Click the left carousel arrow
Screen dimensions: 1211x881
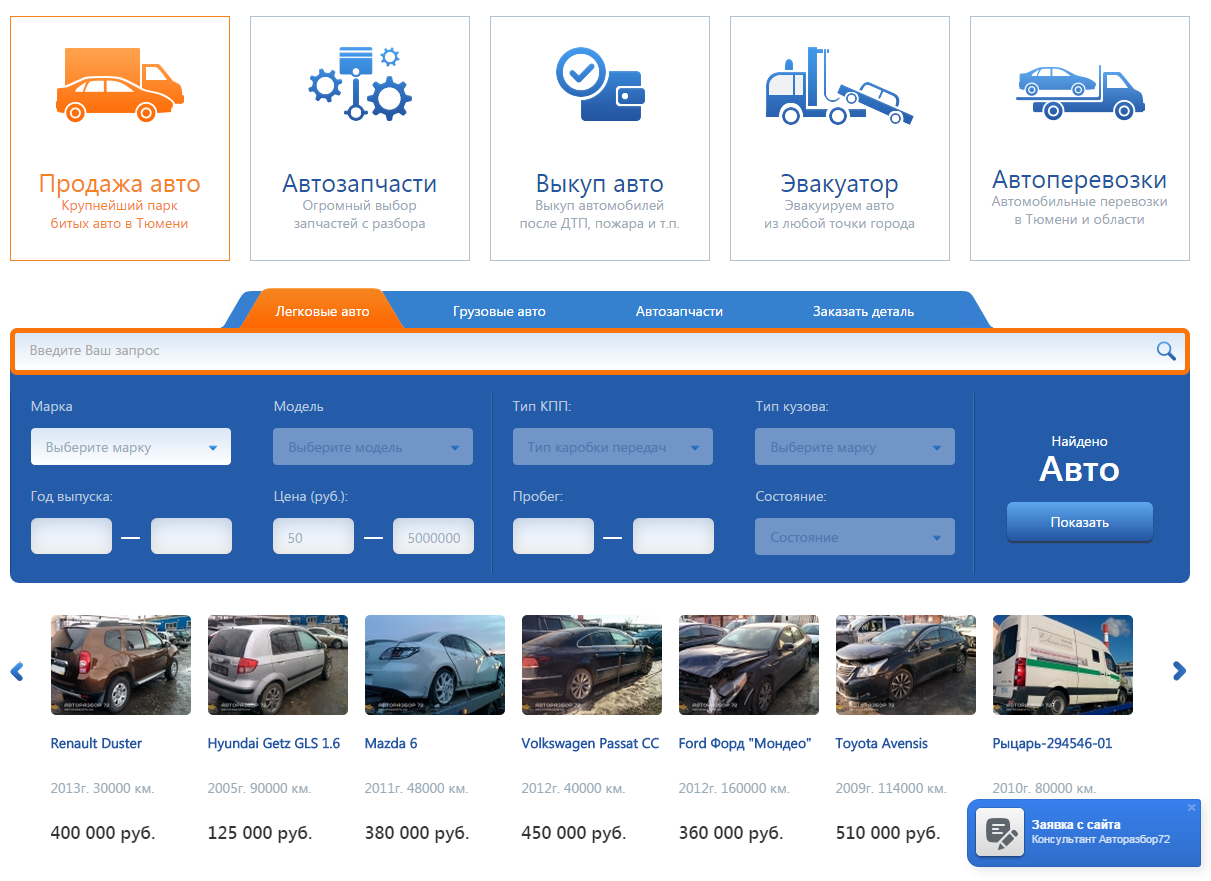click(17, 671)
